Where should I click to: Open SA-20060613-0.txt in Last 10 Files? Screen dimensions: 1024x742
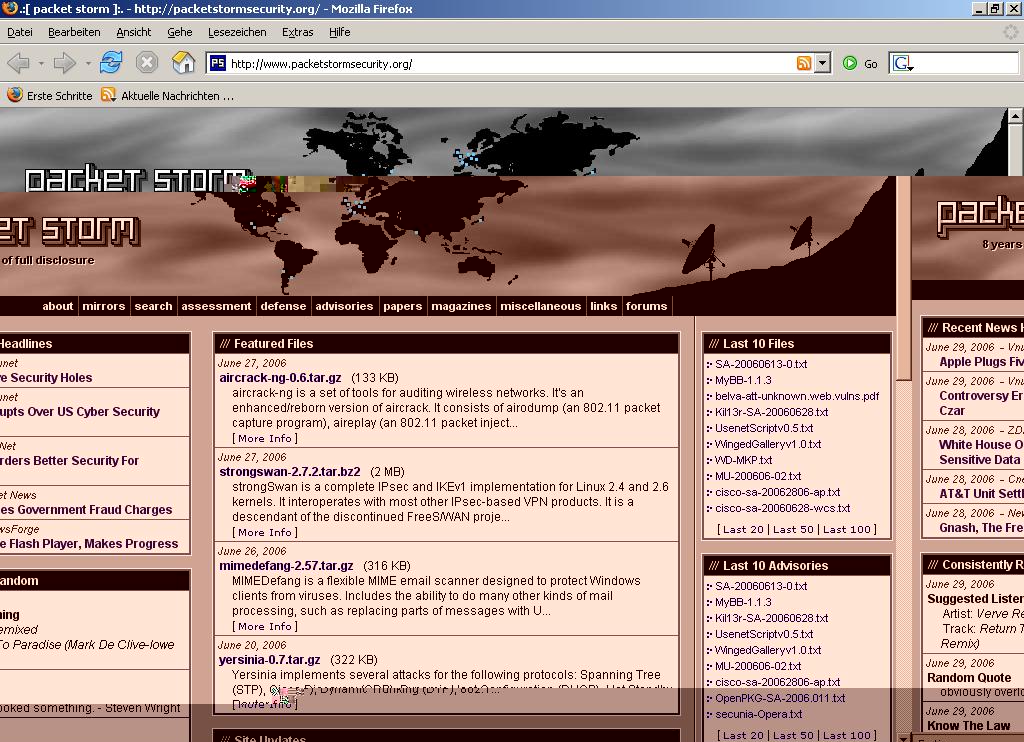pos(761,364)
